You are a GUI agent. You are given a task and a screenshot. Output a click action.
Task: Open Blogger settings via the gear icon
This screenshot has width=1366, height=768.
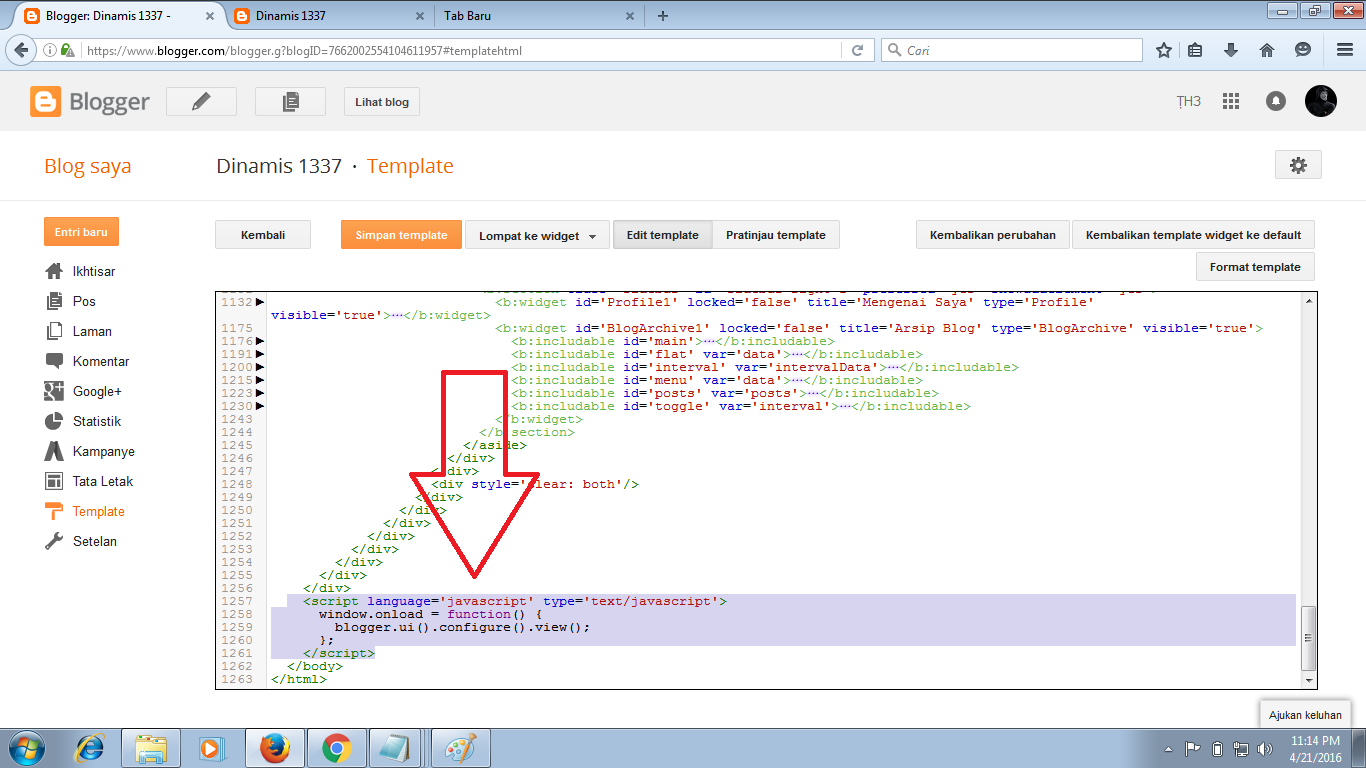coord(1297,164)
